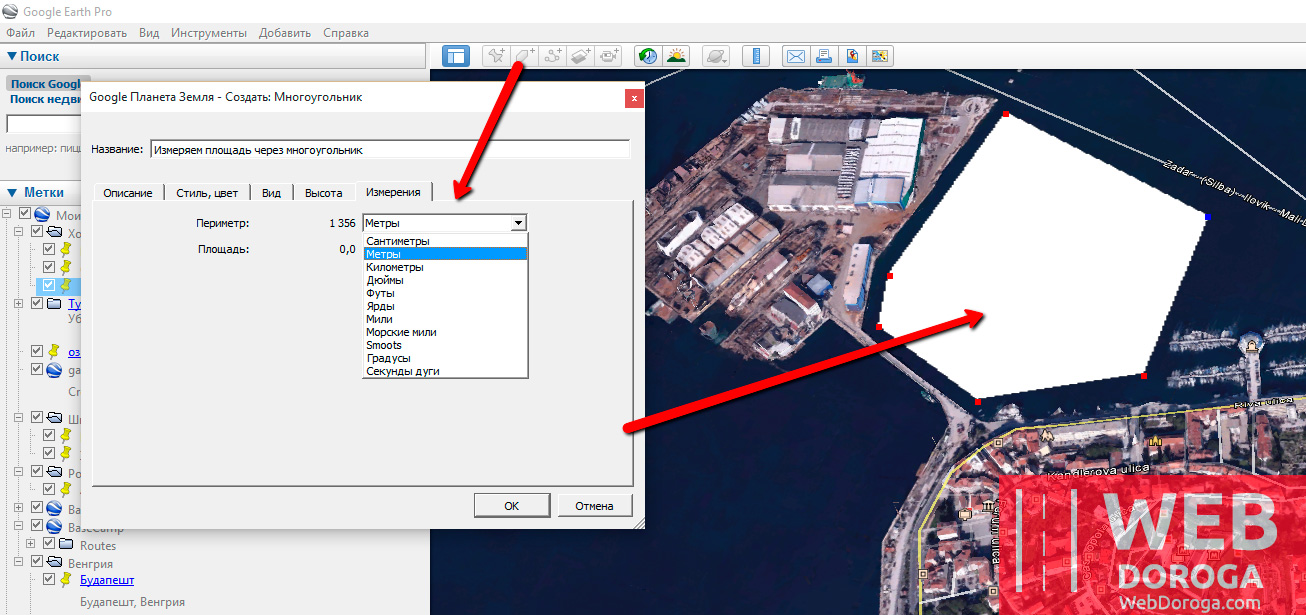Image resolution: width=1306 pixels, height=615 pixels.
Task: Collapse the Поиск panel triangle
Action: (x=11, y=57)
